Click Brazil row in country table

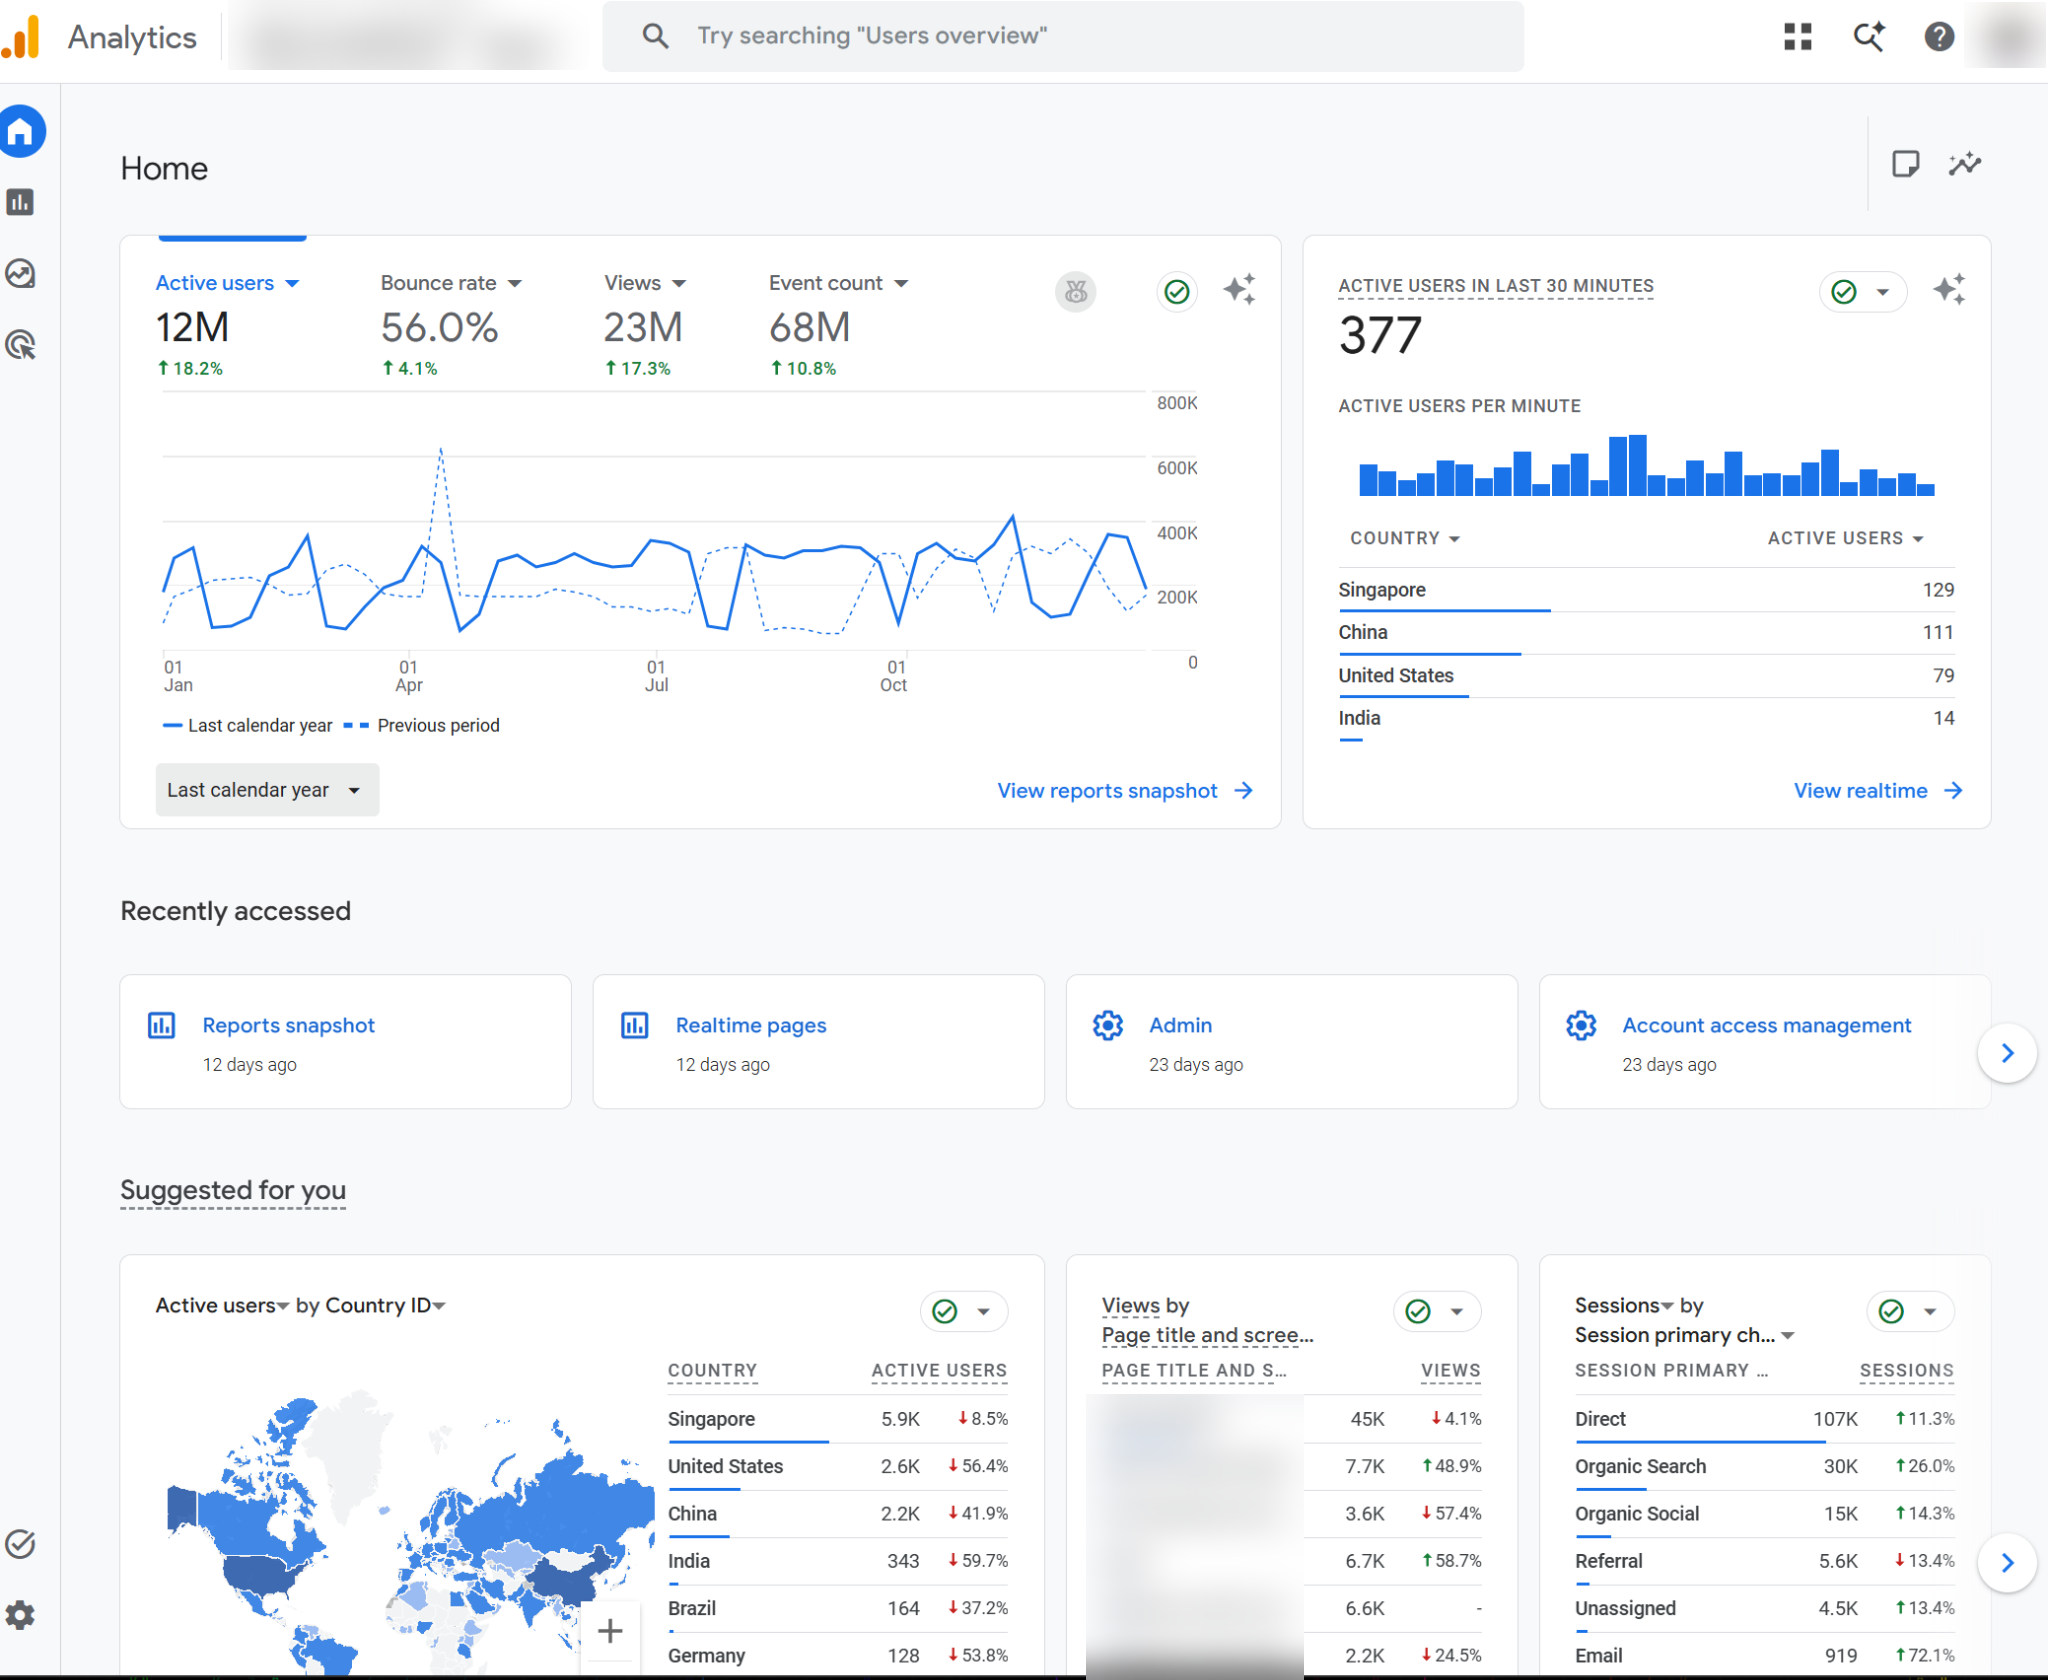pos(838,1608)
